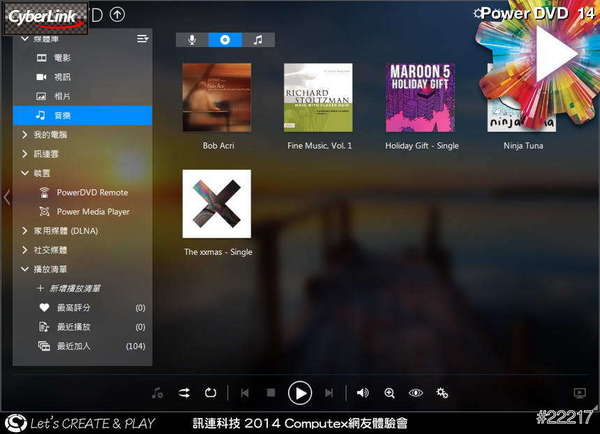The width and height of the screenshot is (600, 434).
Task: Open PowerDVD Remote device
Action: [83, 193]
